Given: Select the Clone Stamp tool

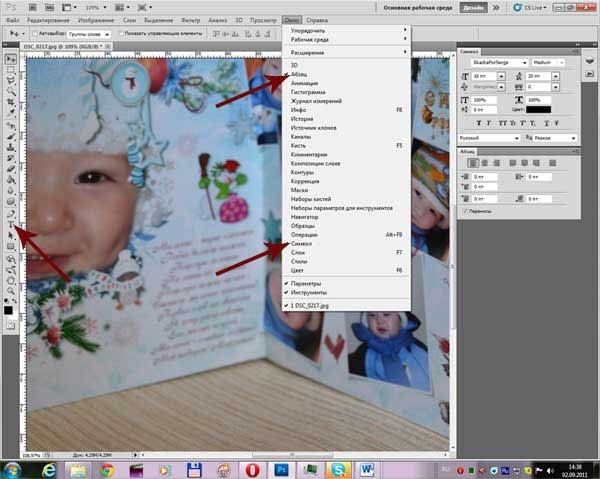Looking at the screenshot, I should (10, 147).
